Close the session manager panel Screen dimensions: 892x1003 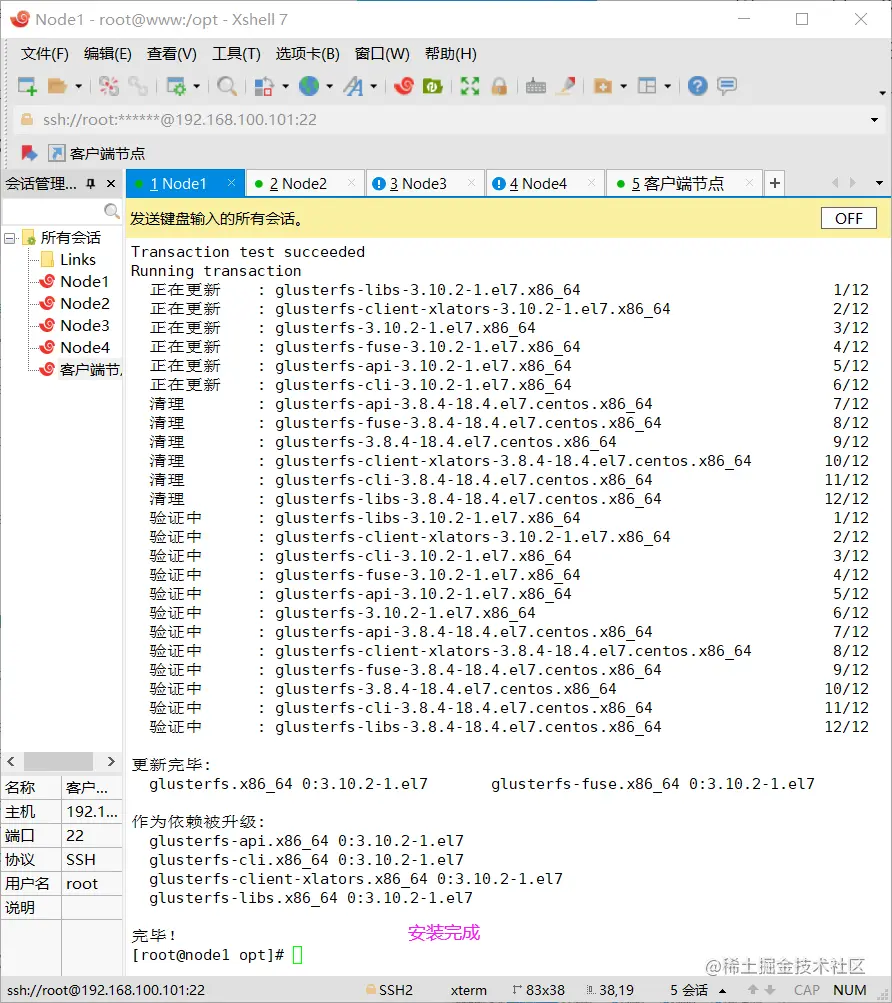point(111,184)
